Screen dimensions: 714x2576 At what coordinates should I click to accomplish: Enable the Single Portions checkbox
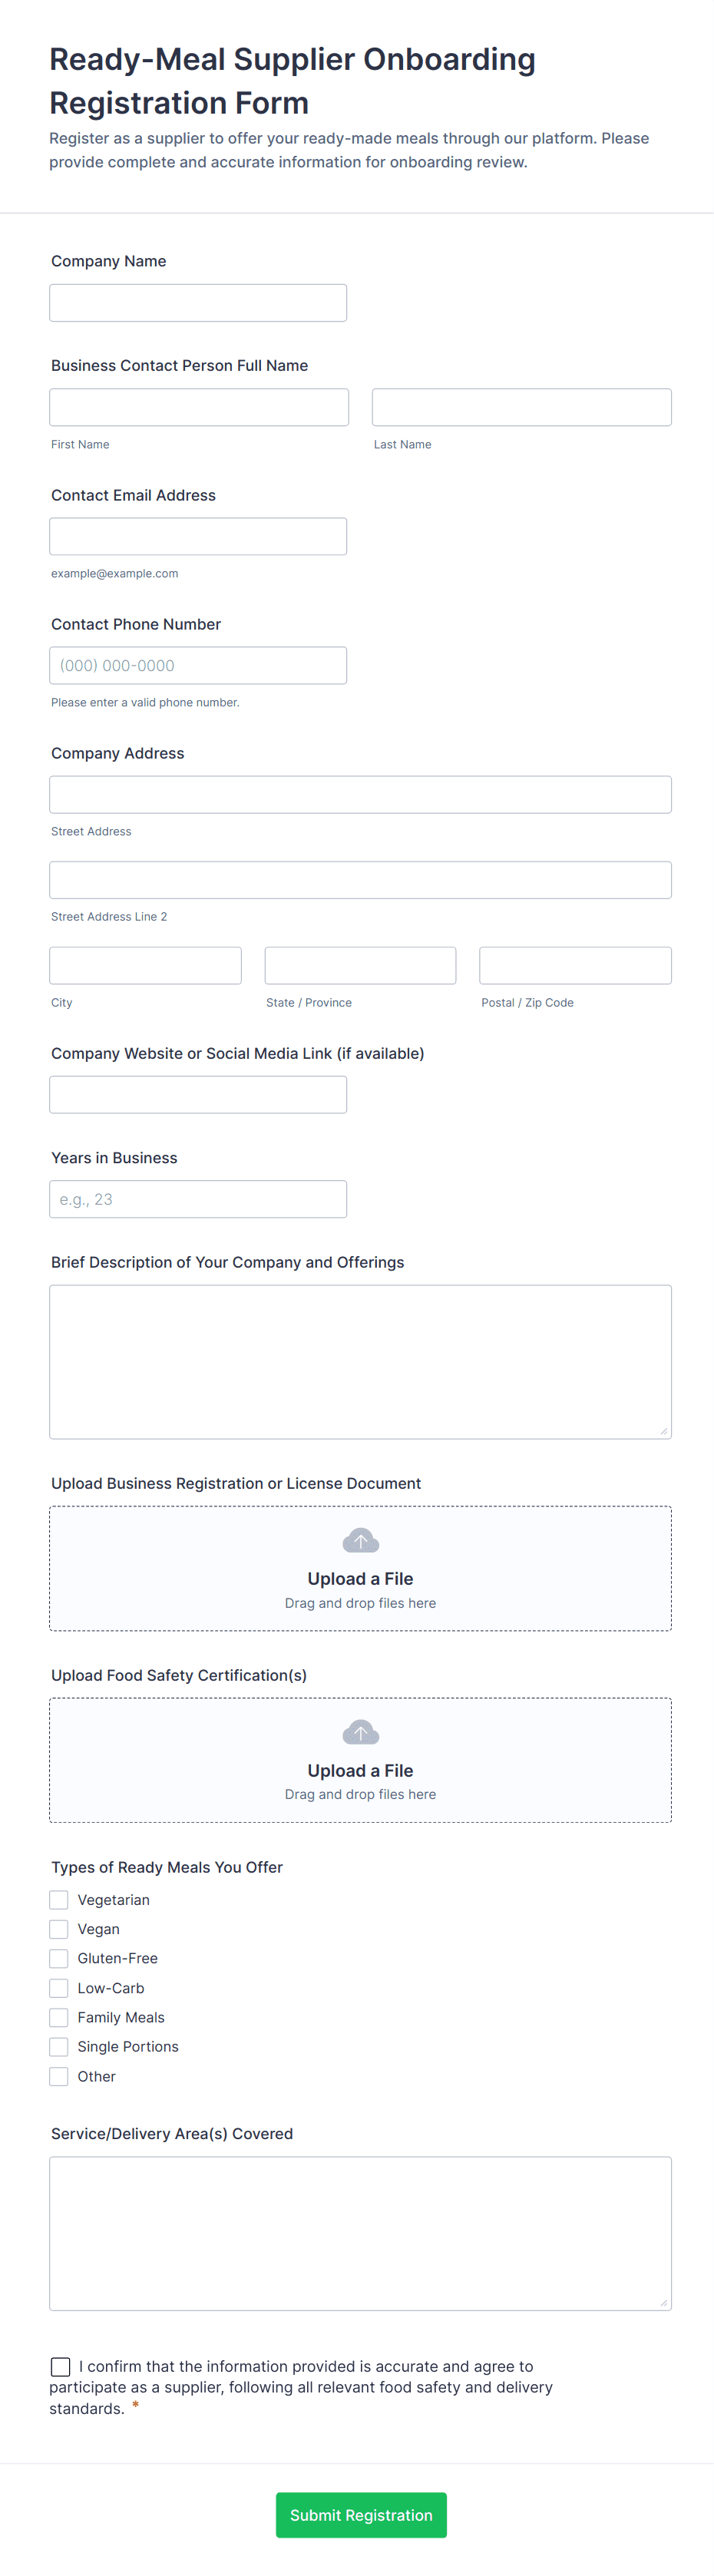[58, 2047]
